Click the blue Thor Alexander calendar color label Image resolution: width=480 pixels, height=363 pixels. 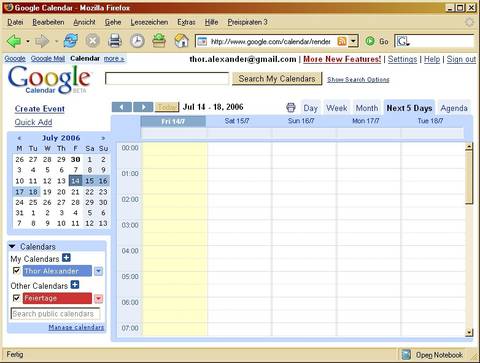[x=57, y=271]
